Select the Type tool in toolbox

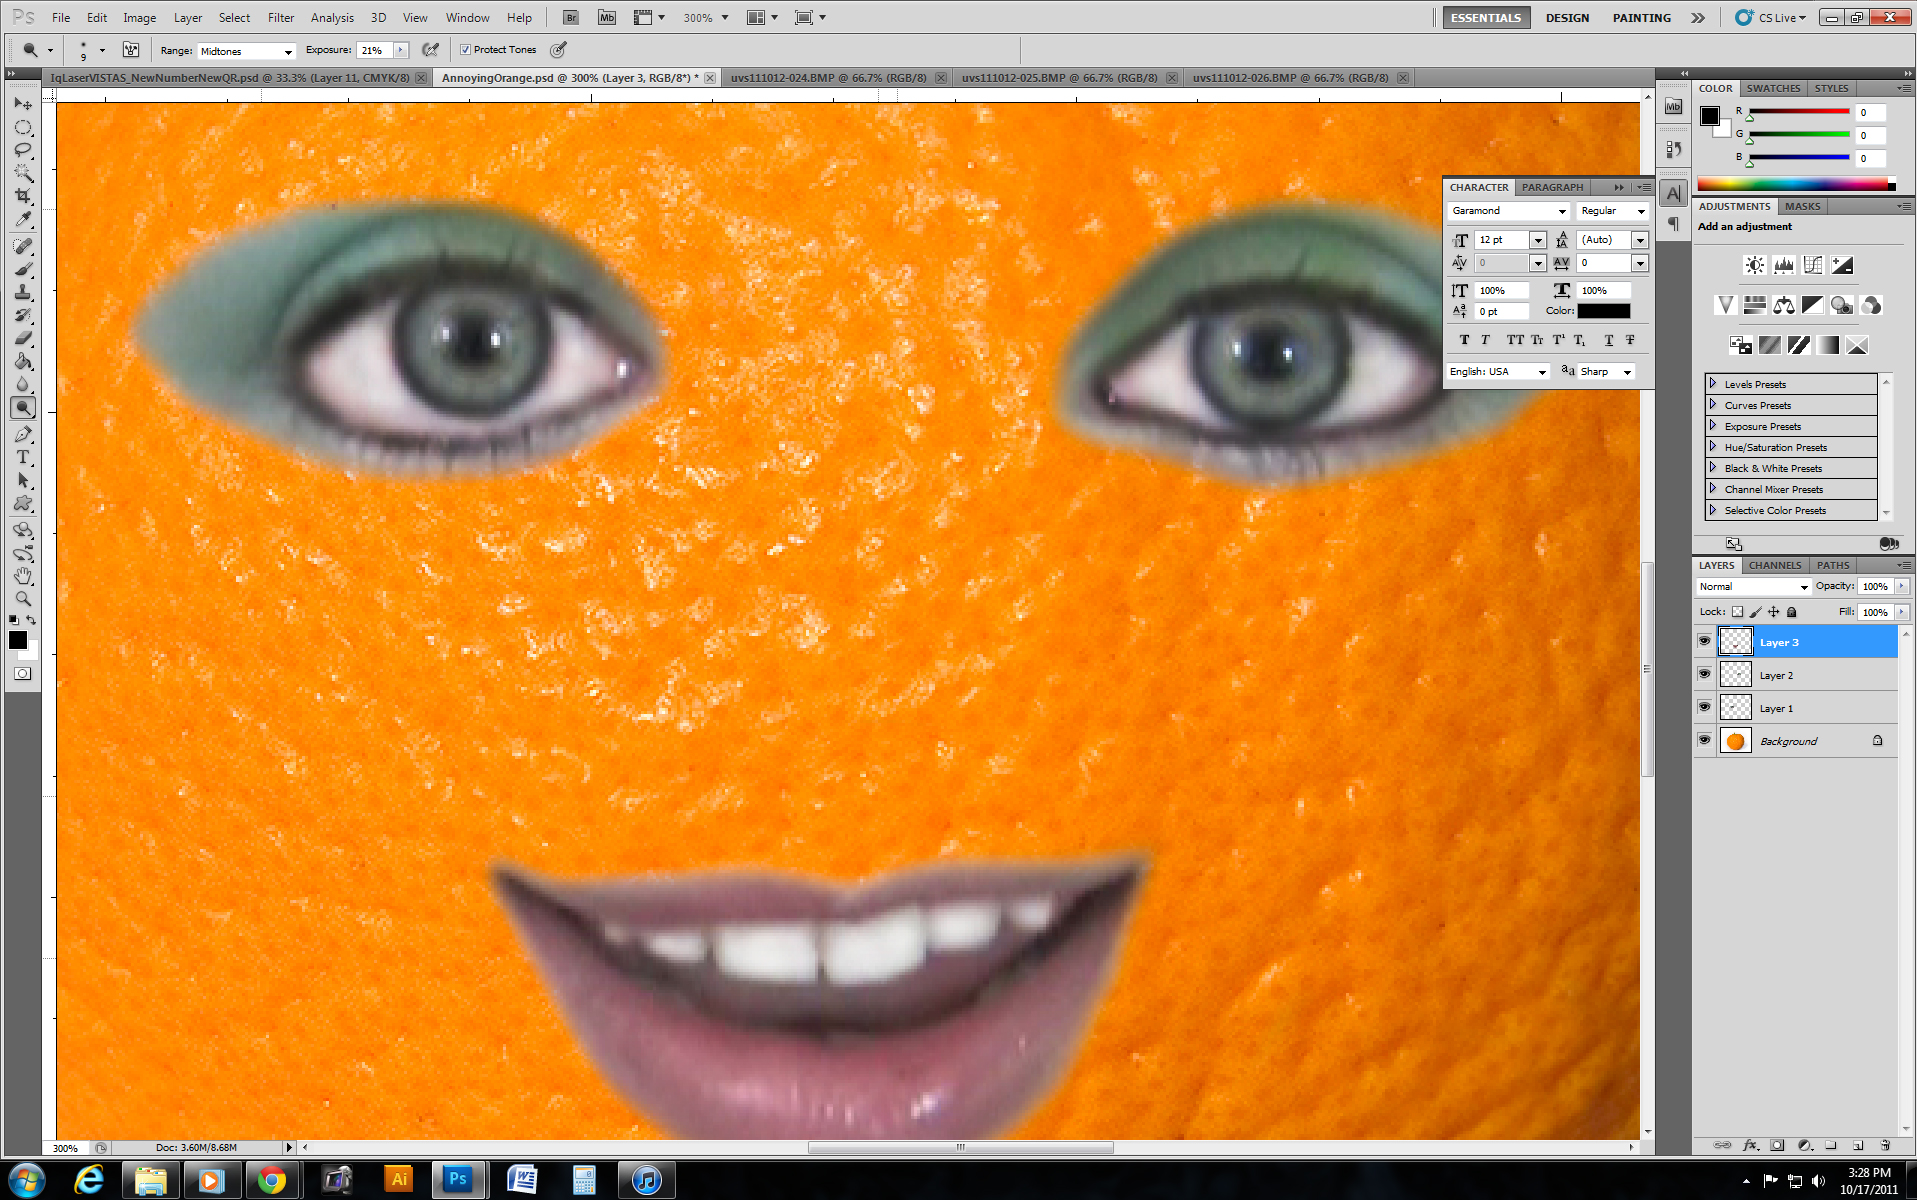click(23, 457)
